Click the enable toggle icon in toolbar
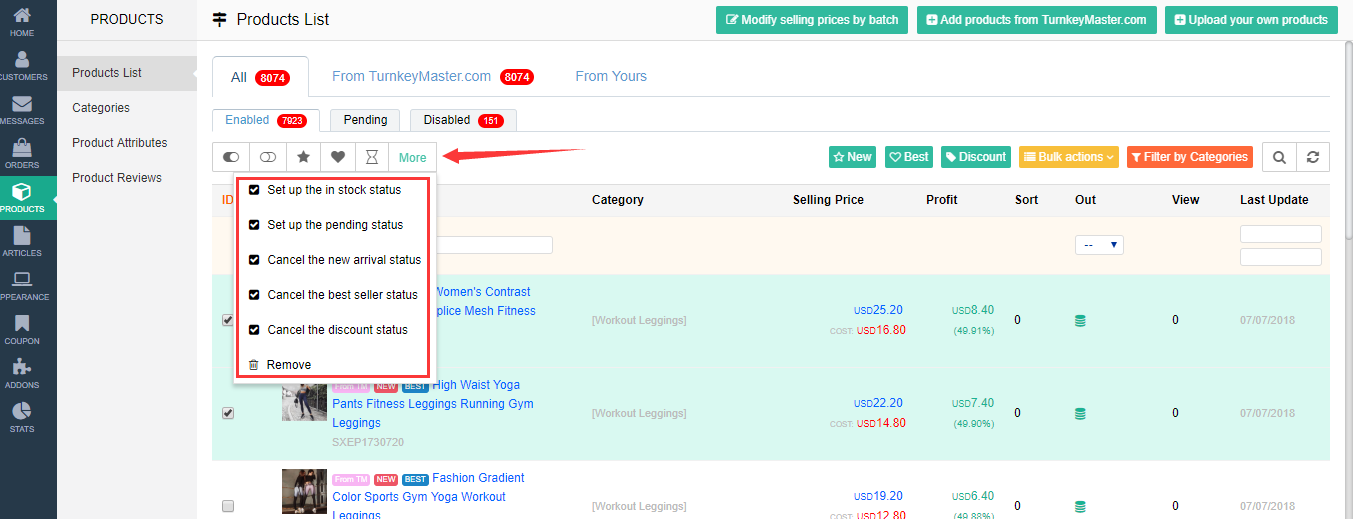This screenshot has height=519, width=1353. (231, 157)
